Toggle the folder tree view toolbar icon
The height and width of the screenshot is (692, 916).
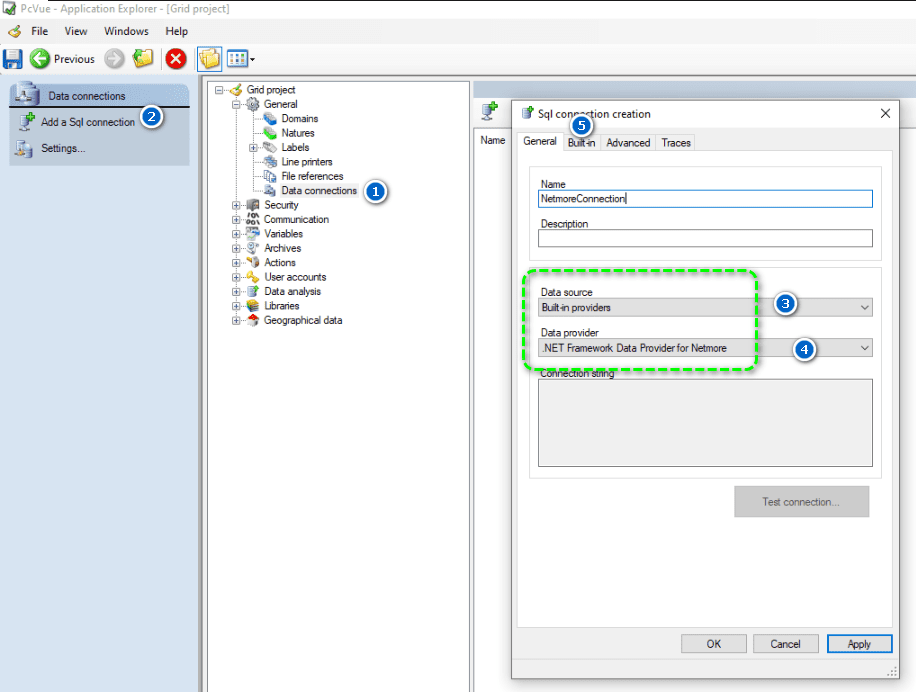pos(210,59)
